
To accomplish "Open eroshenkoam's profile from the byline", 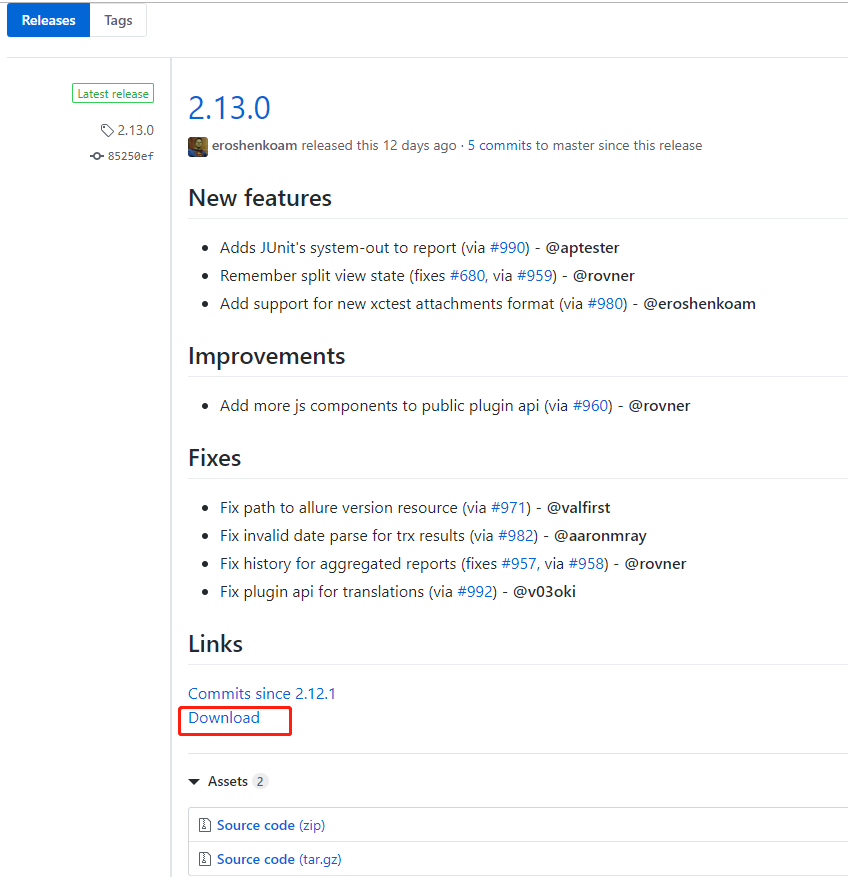I will coord(254,145).
